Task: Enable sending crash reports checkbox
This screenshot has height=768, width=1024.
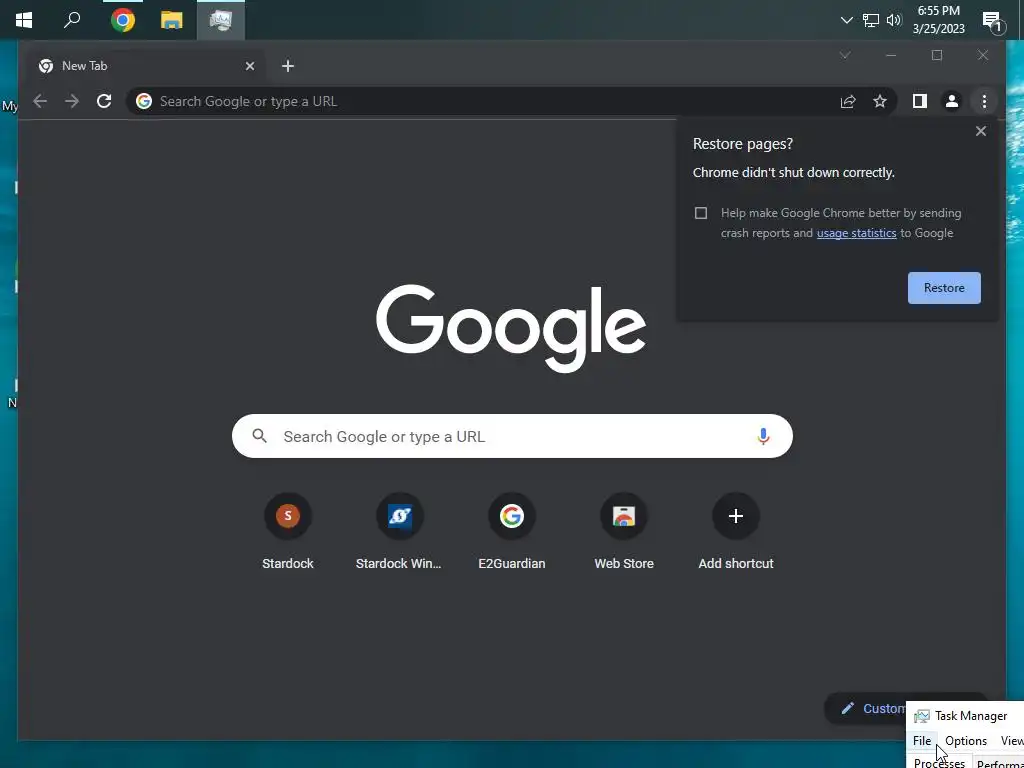Action: pyautogui.click(x=701, y=213)
